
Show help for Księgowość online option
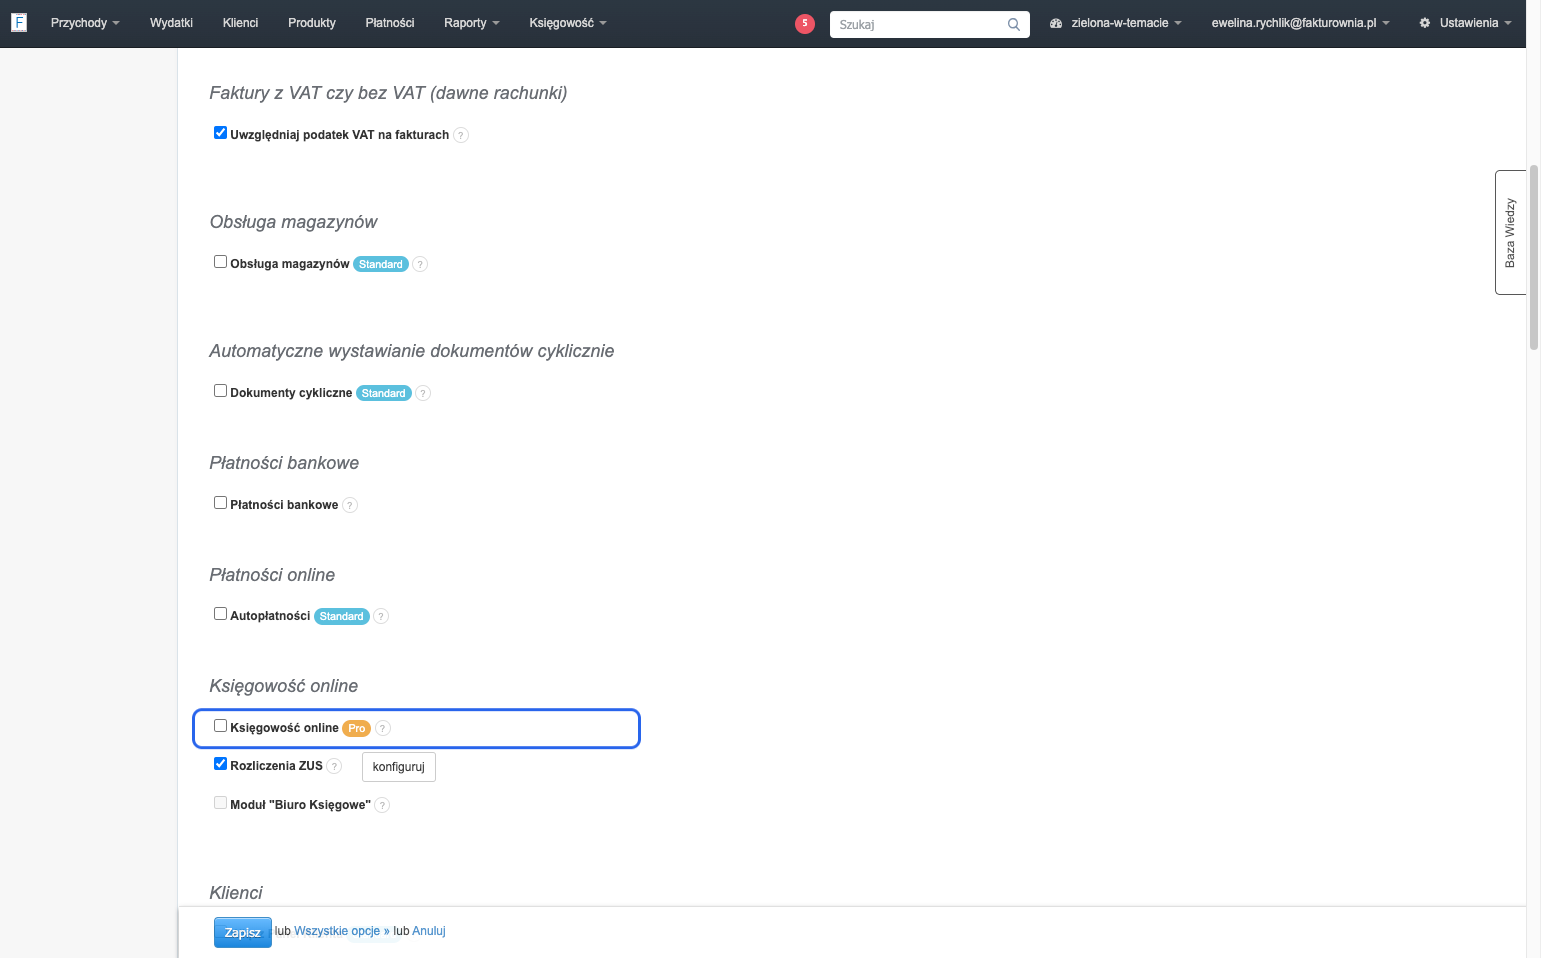pos(383,728)
